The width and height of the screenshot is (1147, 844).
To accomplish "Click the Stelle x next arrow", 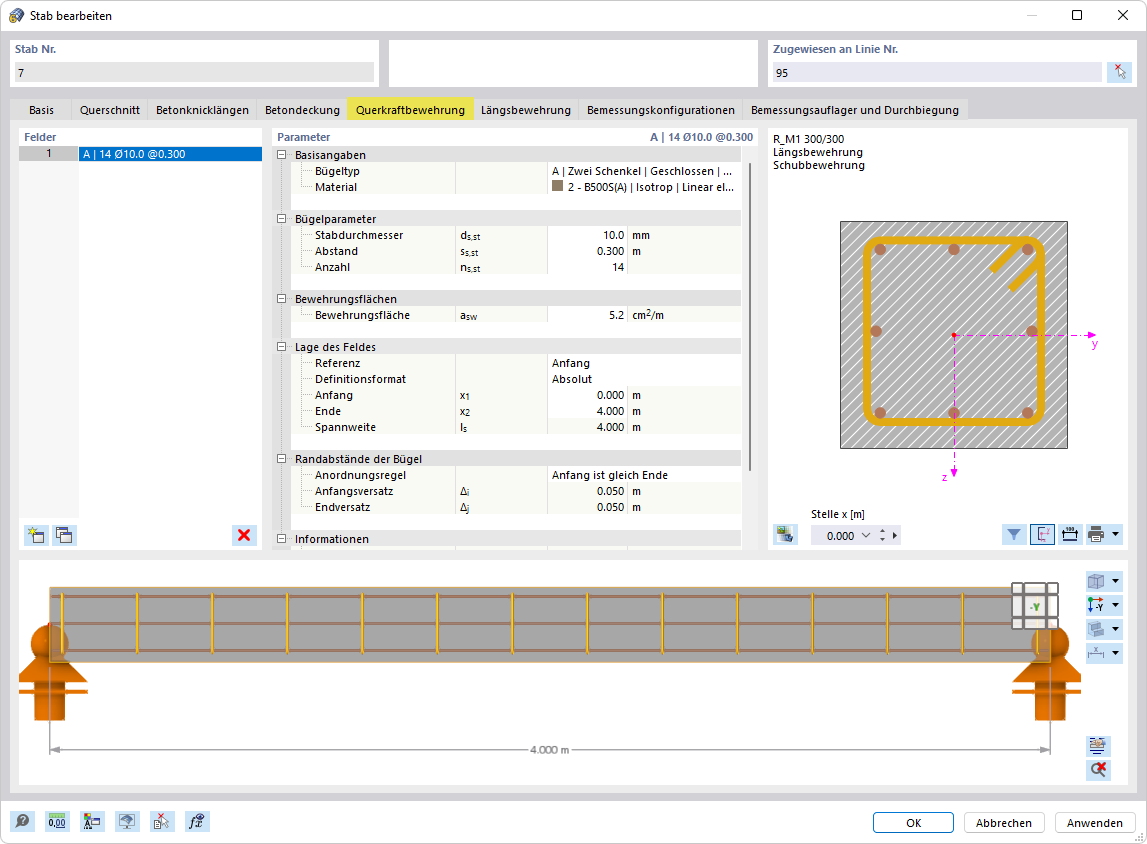I will (x=895, y=535).
